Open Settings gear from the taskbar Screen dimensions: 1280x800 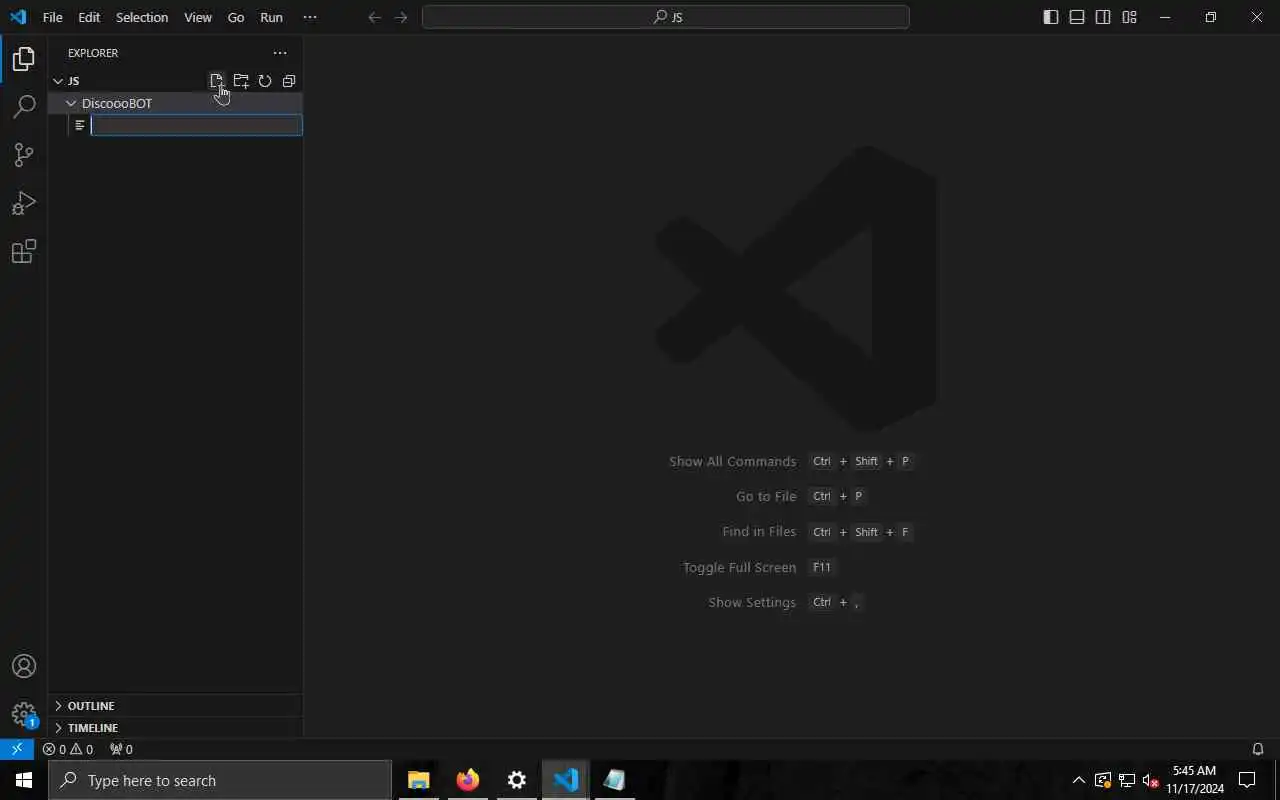pos(516,780)
